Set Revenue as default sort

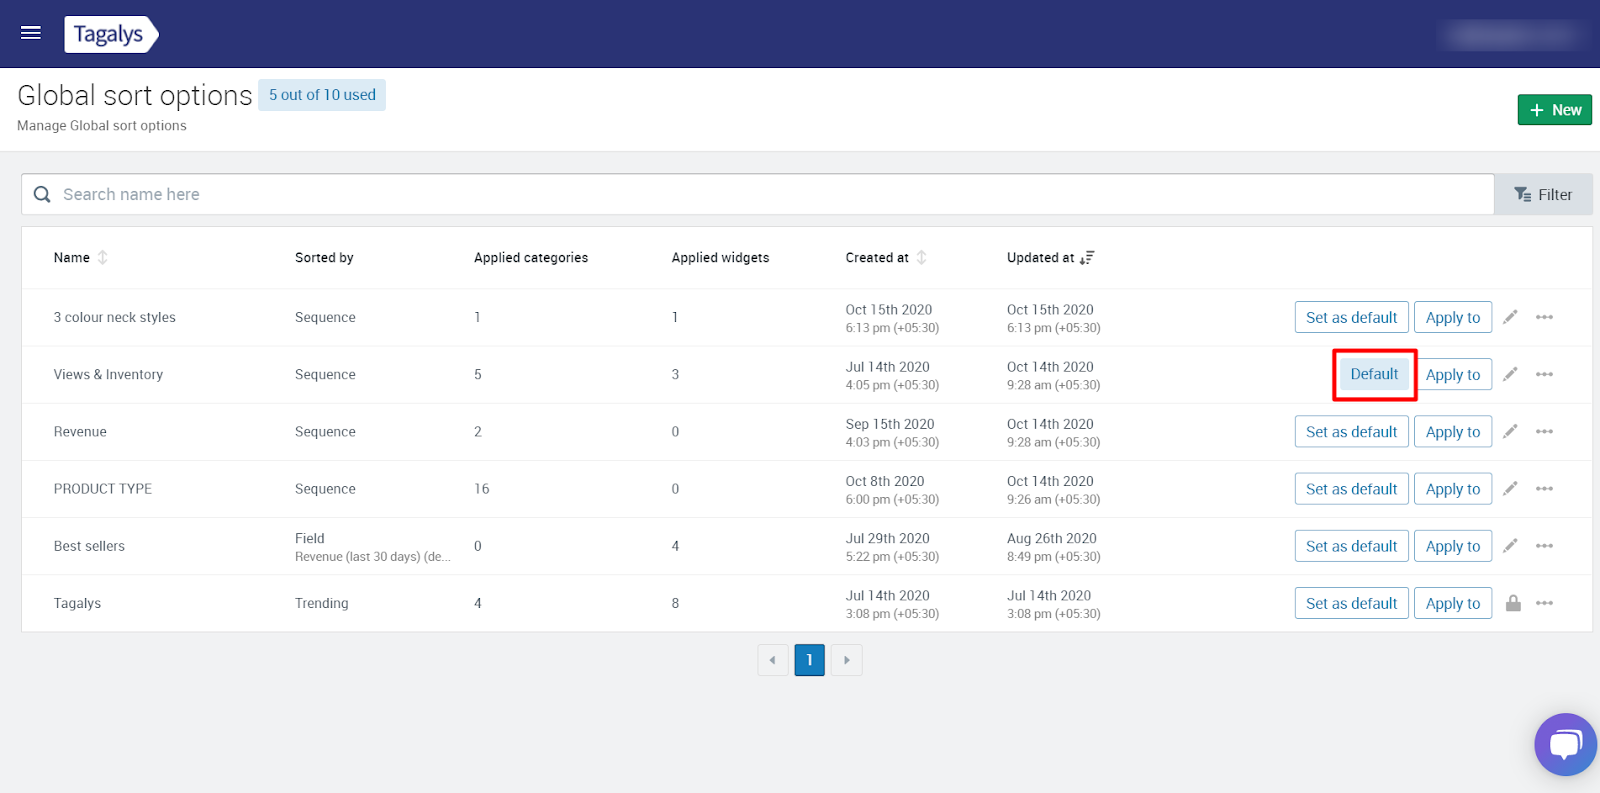1351,432
